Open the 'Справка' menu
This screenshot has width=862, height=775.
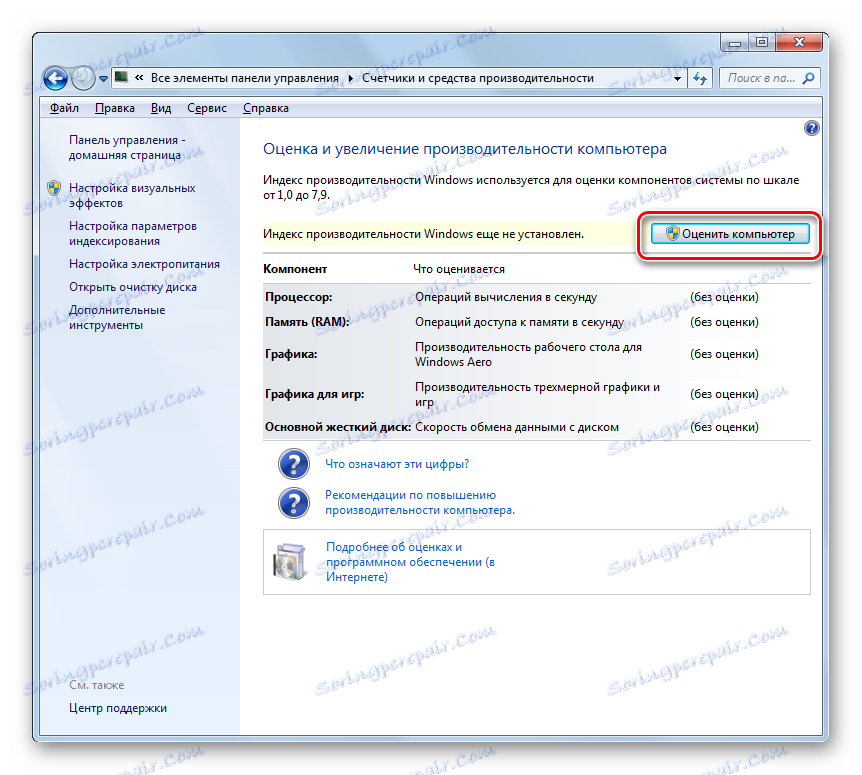pos(266,108)
